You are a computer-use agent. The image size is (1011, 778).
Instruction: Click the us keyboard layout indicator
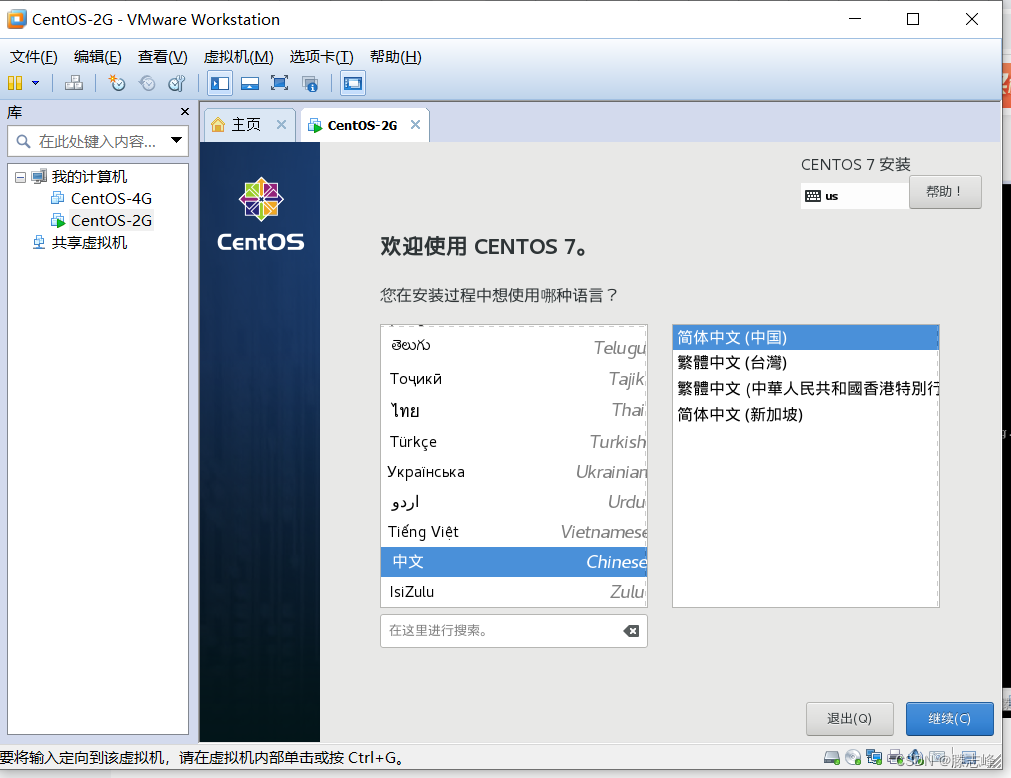[x=854, y=196]
